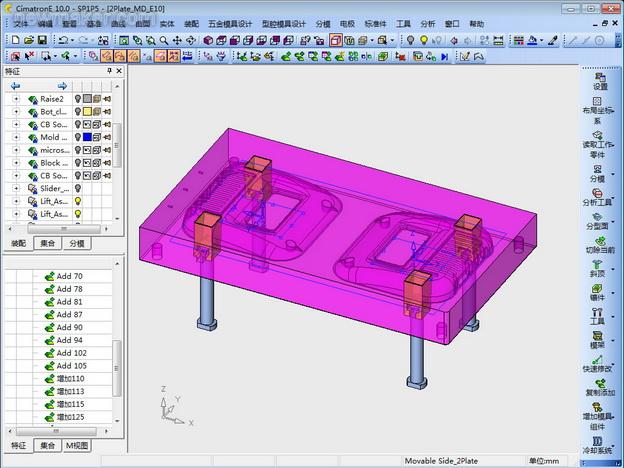Click the gray light bulb toolbar icon

410,40
